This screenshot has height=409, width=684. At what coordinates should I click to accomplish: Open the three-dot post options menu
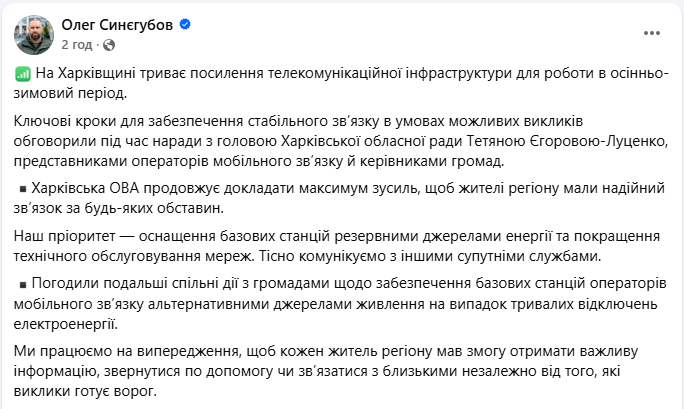[652, 33]
